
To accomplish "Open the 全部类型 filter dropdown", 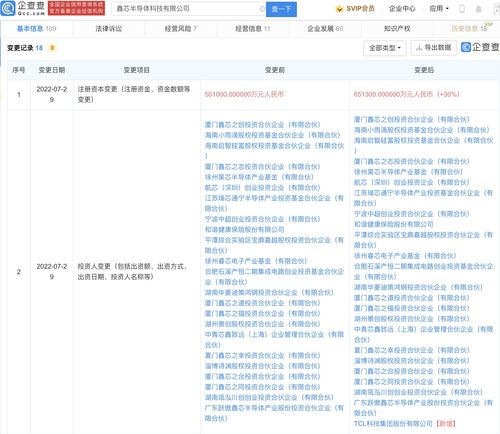I will [384, 48].
